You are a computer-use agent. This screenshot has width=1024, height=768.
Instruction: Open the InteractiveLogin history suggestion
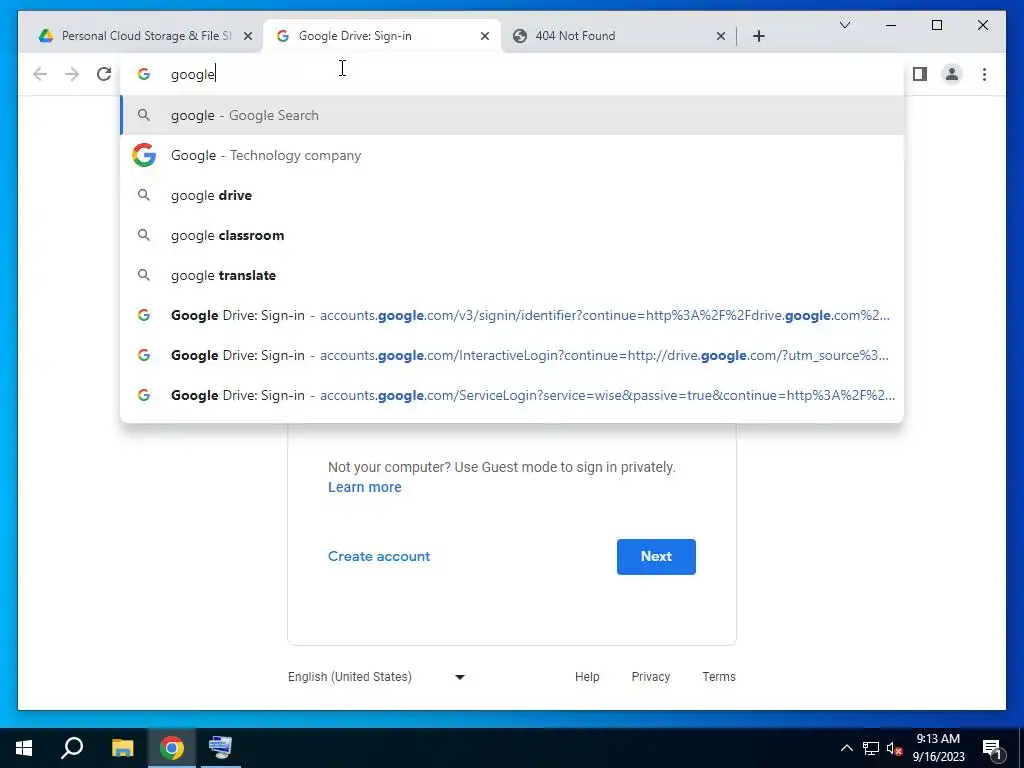tap(513, 355)
